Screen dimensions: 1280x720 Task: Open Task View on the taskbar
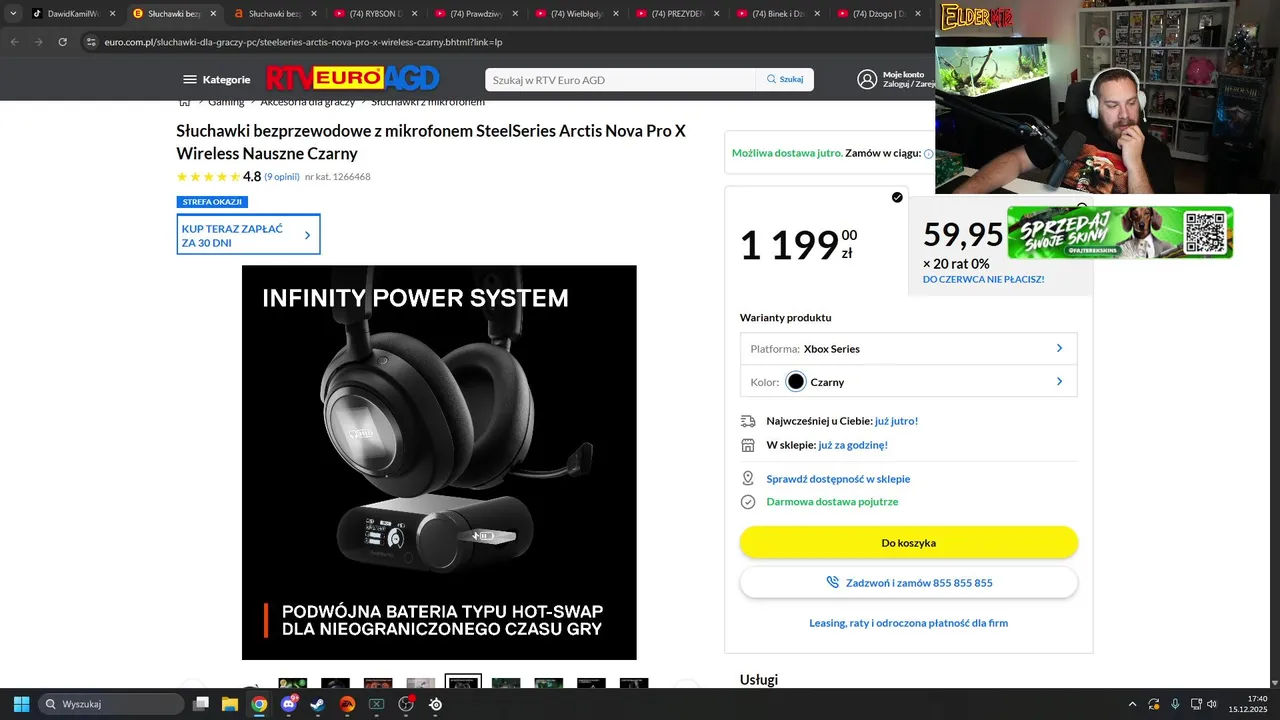[201, 704]
